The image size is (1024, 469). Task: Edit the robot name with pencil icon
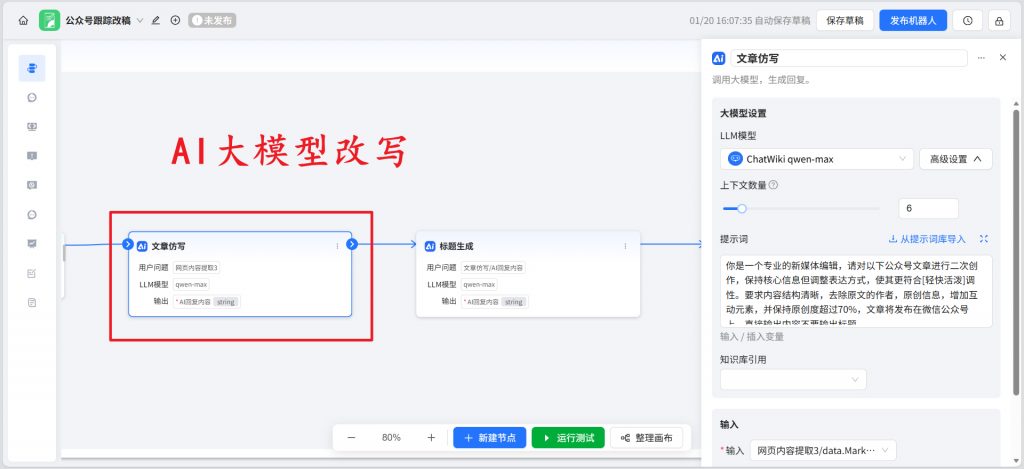click(x=155, y=20)
